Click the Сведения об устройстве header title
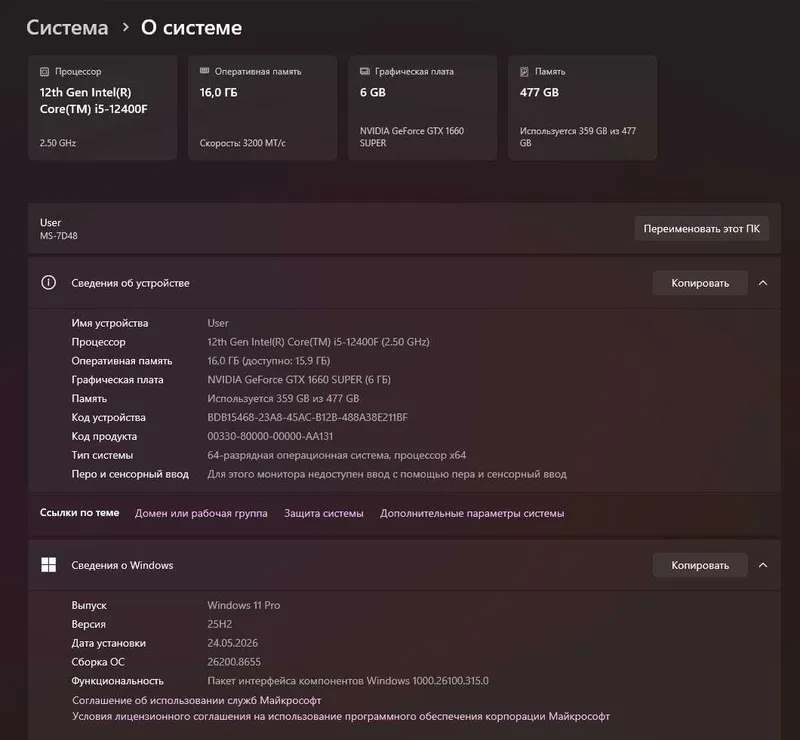This screenshot has width=800, height=740. tap(130, 283)
